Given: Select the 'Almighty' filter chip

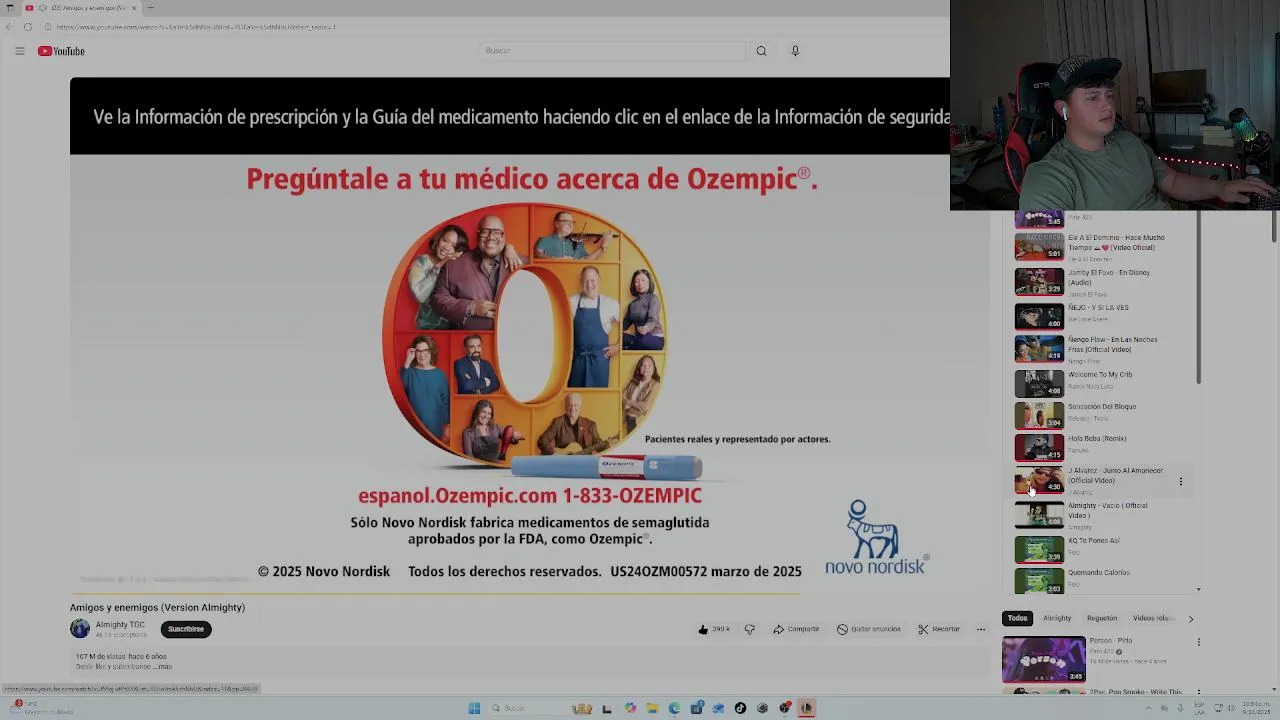Looking at the screenshot, I should (x=1057, y=618).
